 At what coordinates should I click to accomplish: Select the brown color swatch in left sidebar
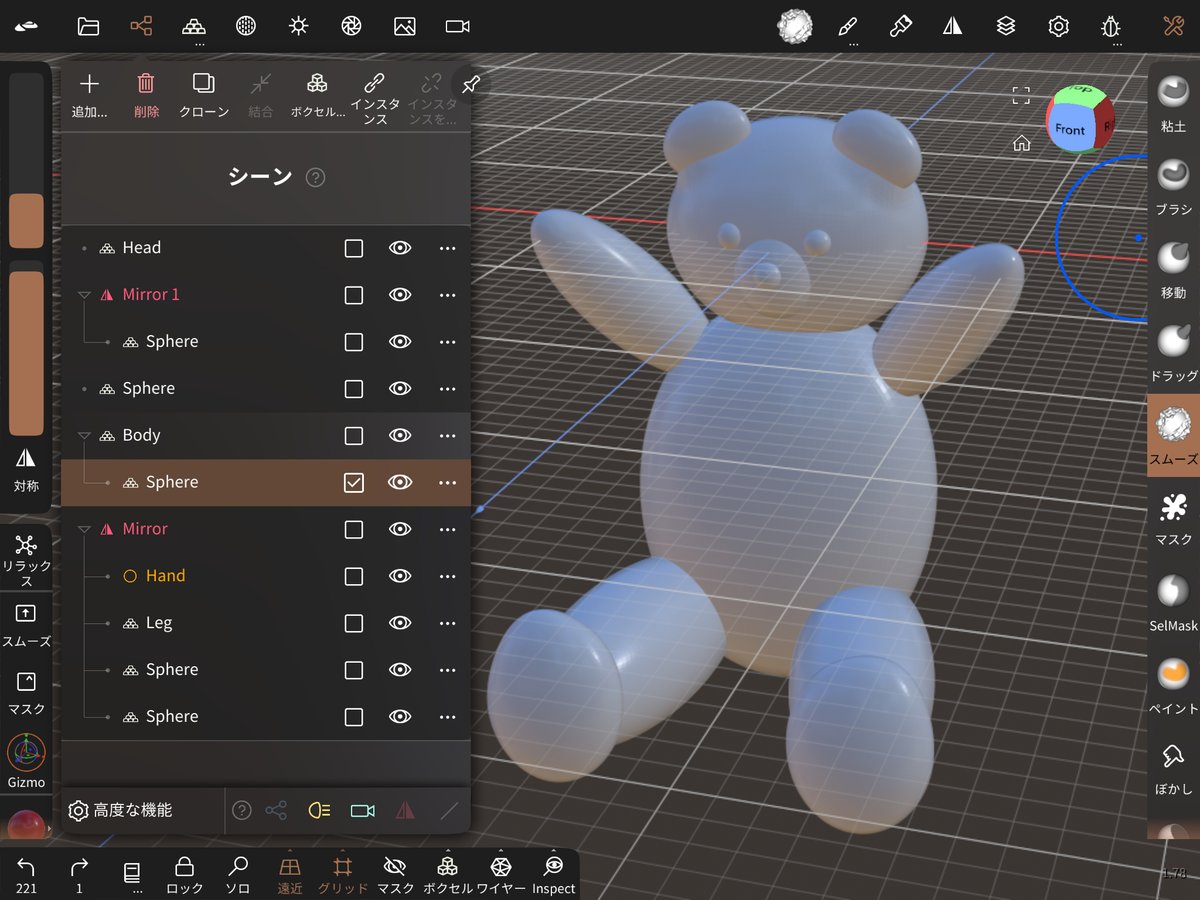pyautogui.click(x=25, y=222)
